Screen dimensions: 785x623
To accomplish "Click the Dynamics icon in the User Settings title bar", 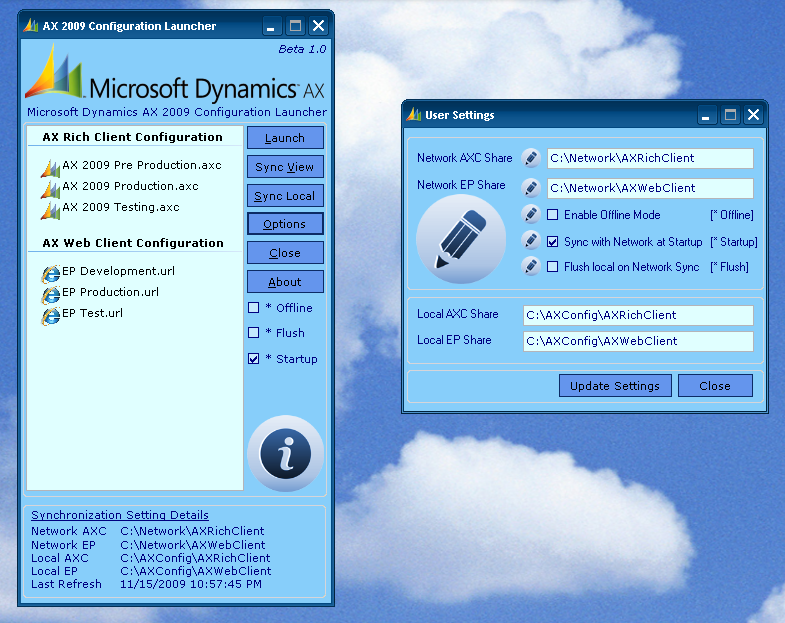I will 414,114.
